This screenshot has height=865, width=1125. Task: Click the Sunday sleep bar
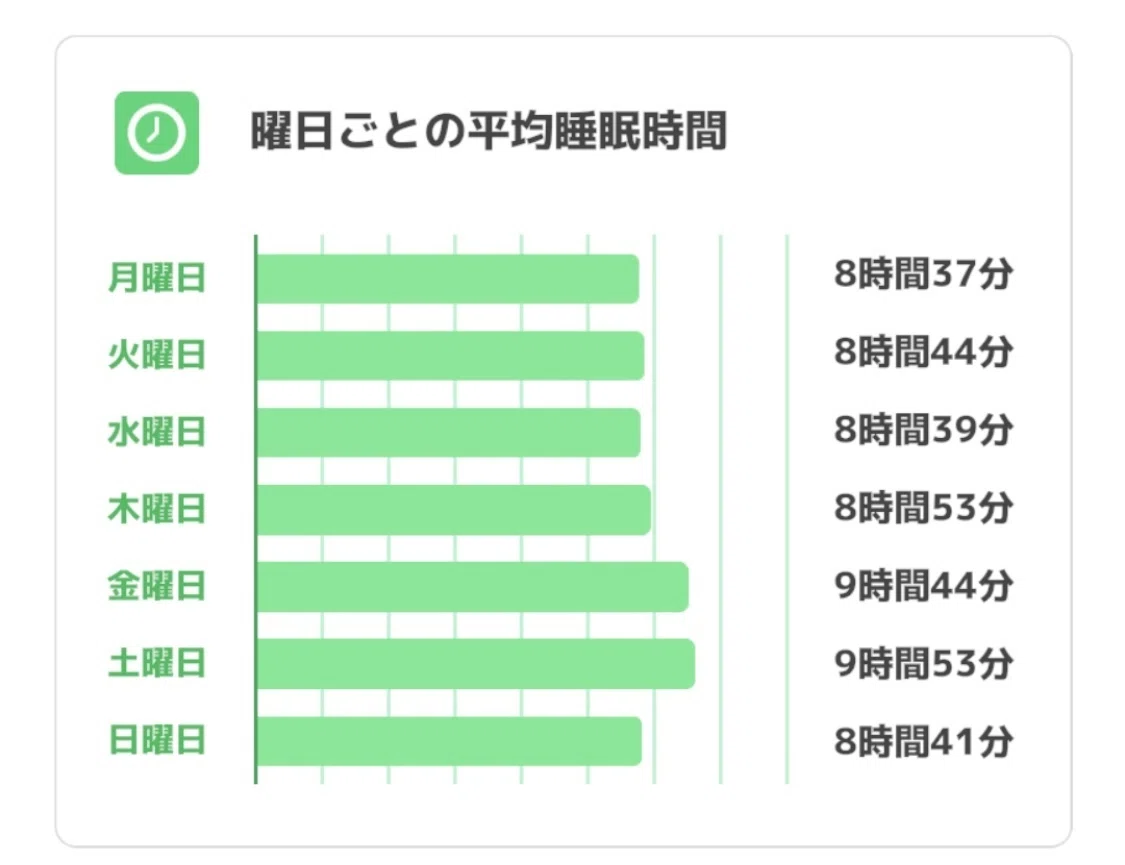449,741
